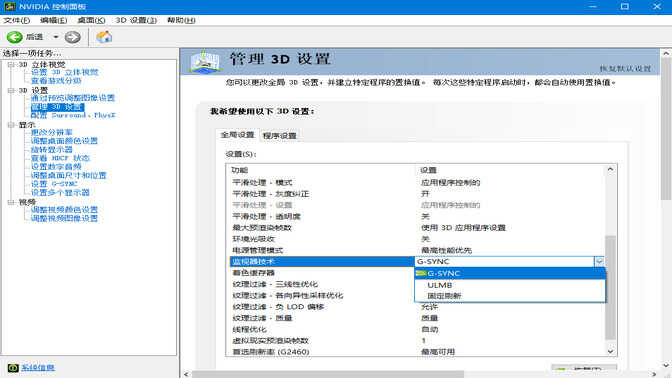Choose 固定刷新 in the dropdown list
672x378 pixels.
pyautogui.click(x=510, y=296)
